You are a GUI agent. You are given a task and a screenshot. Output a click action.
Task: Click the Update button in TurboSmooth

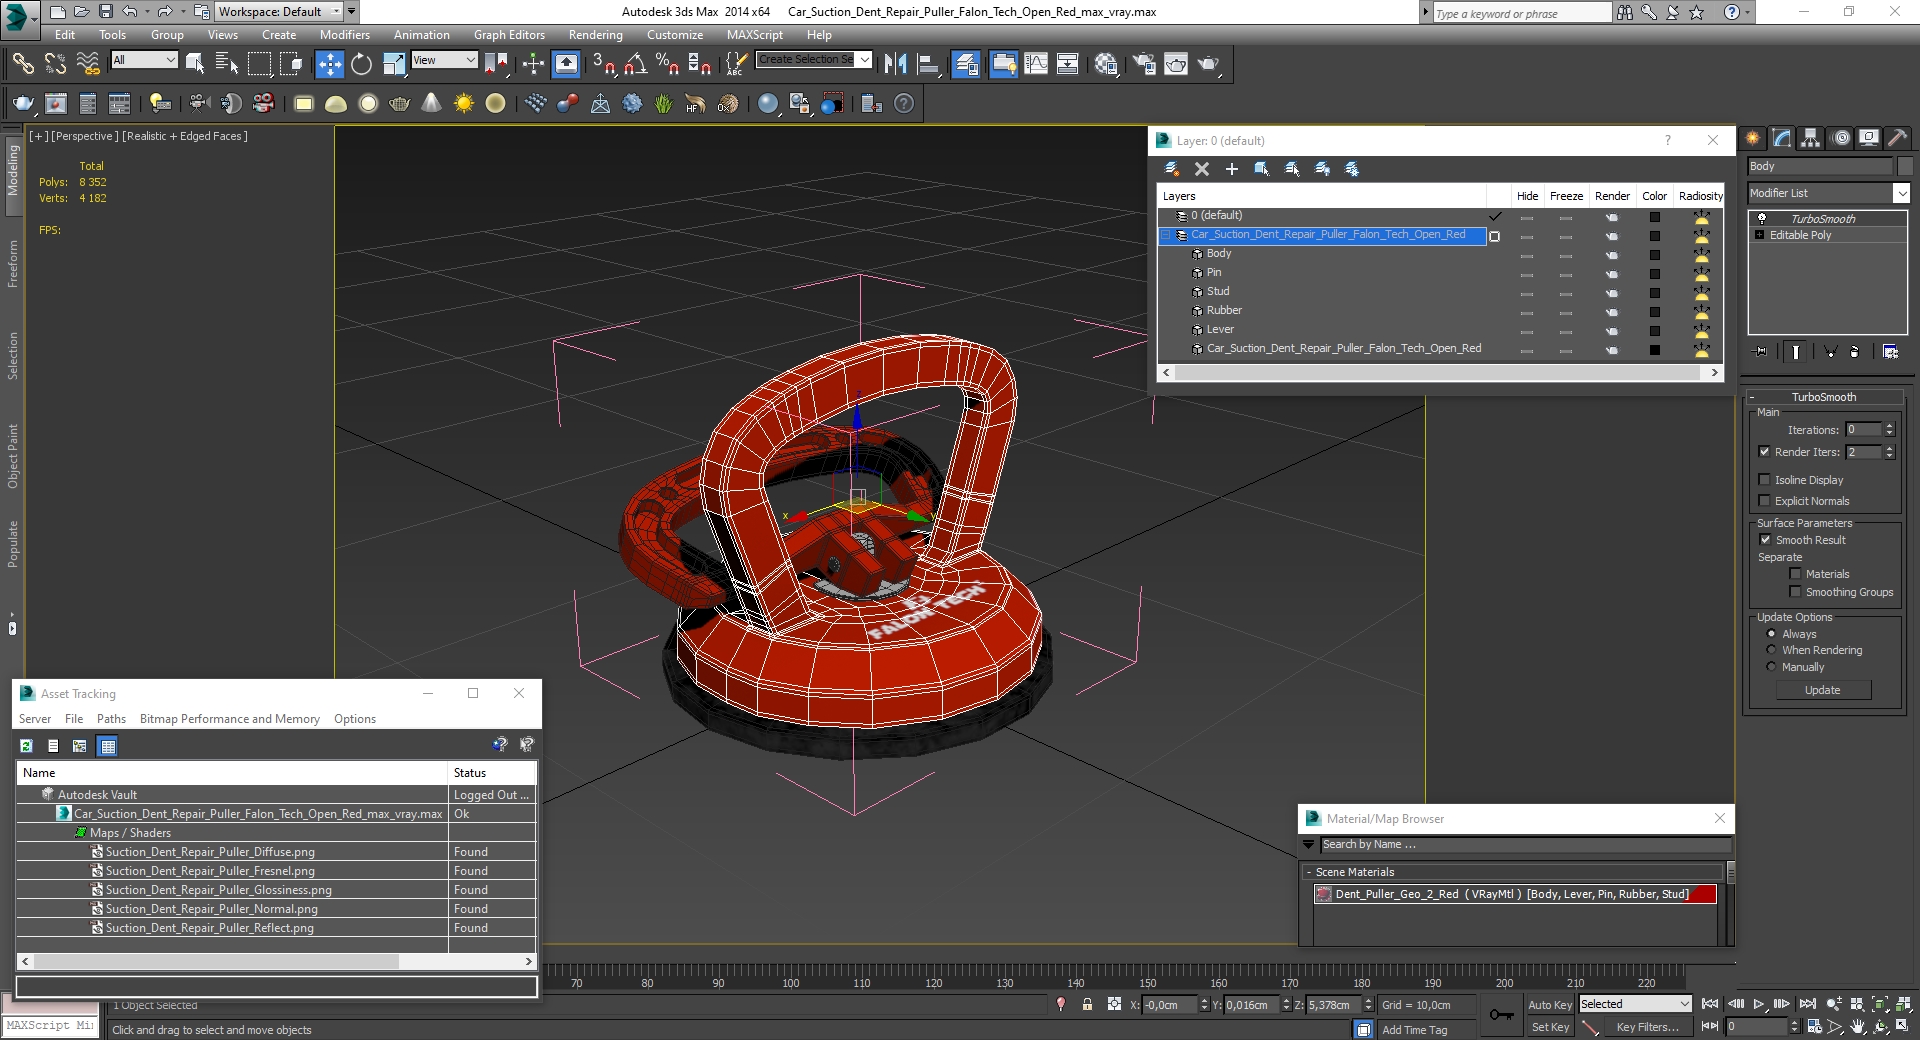pos(1822,690)
